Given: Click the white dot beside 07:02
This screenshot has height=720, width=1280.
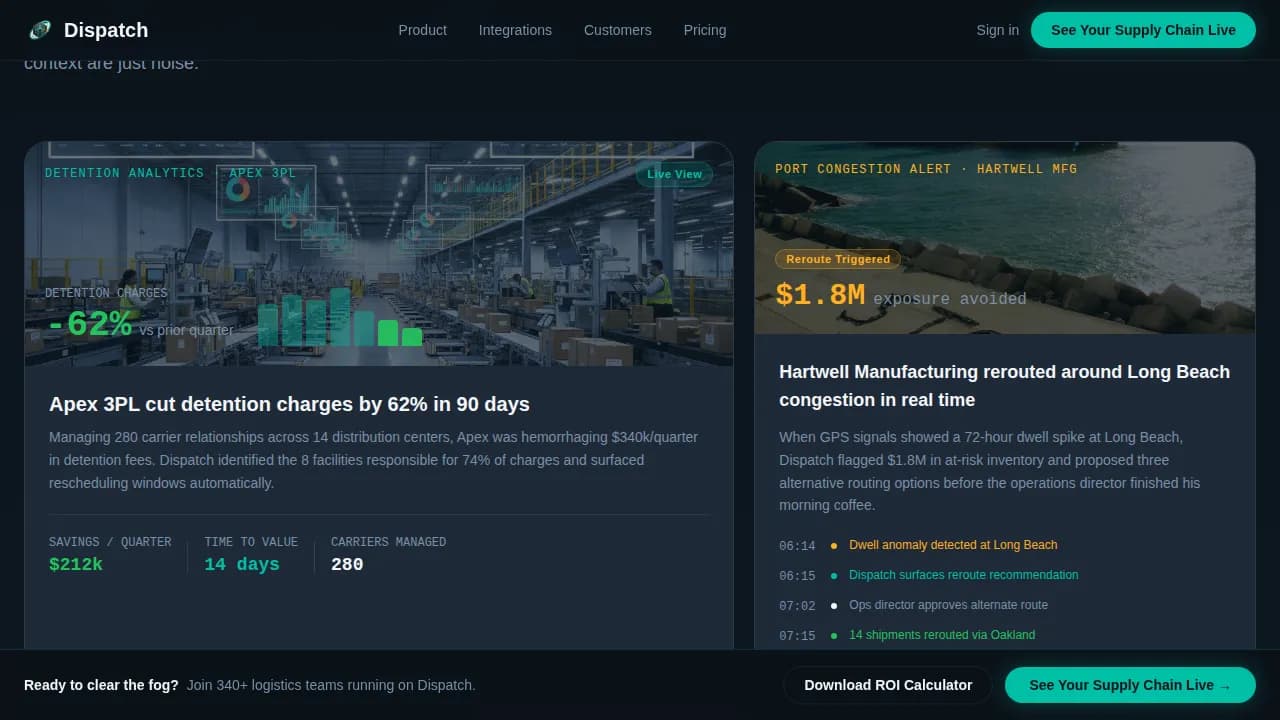Looking at the screenshot, I should (x=834, y=606).
